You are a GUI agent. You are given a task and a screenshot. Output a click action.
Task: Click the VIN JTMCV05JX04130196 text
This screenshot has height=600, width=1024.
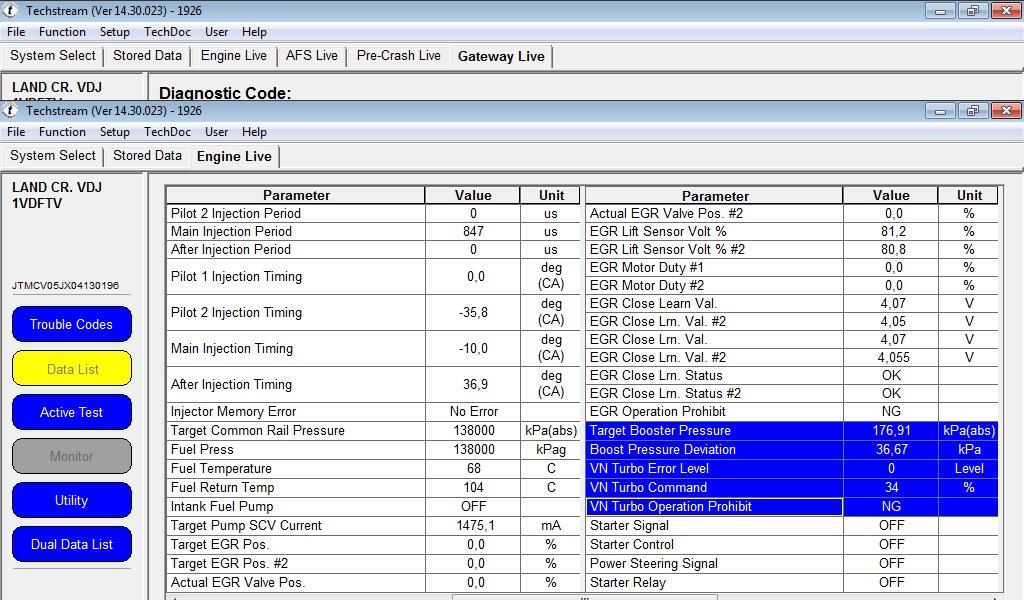click(65, 285)
